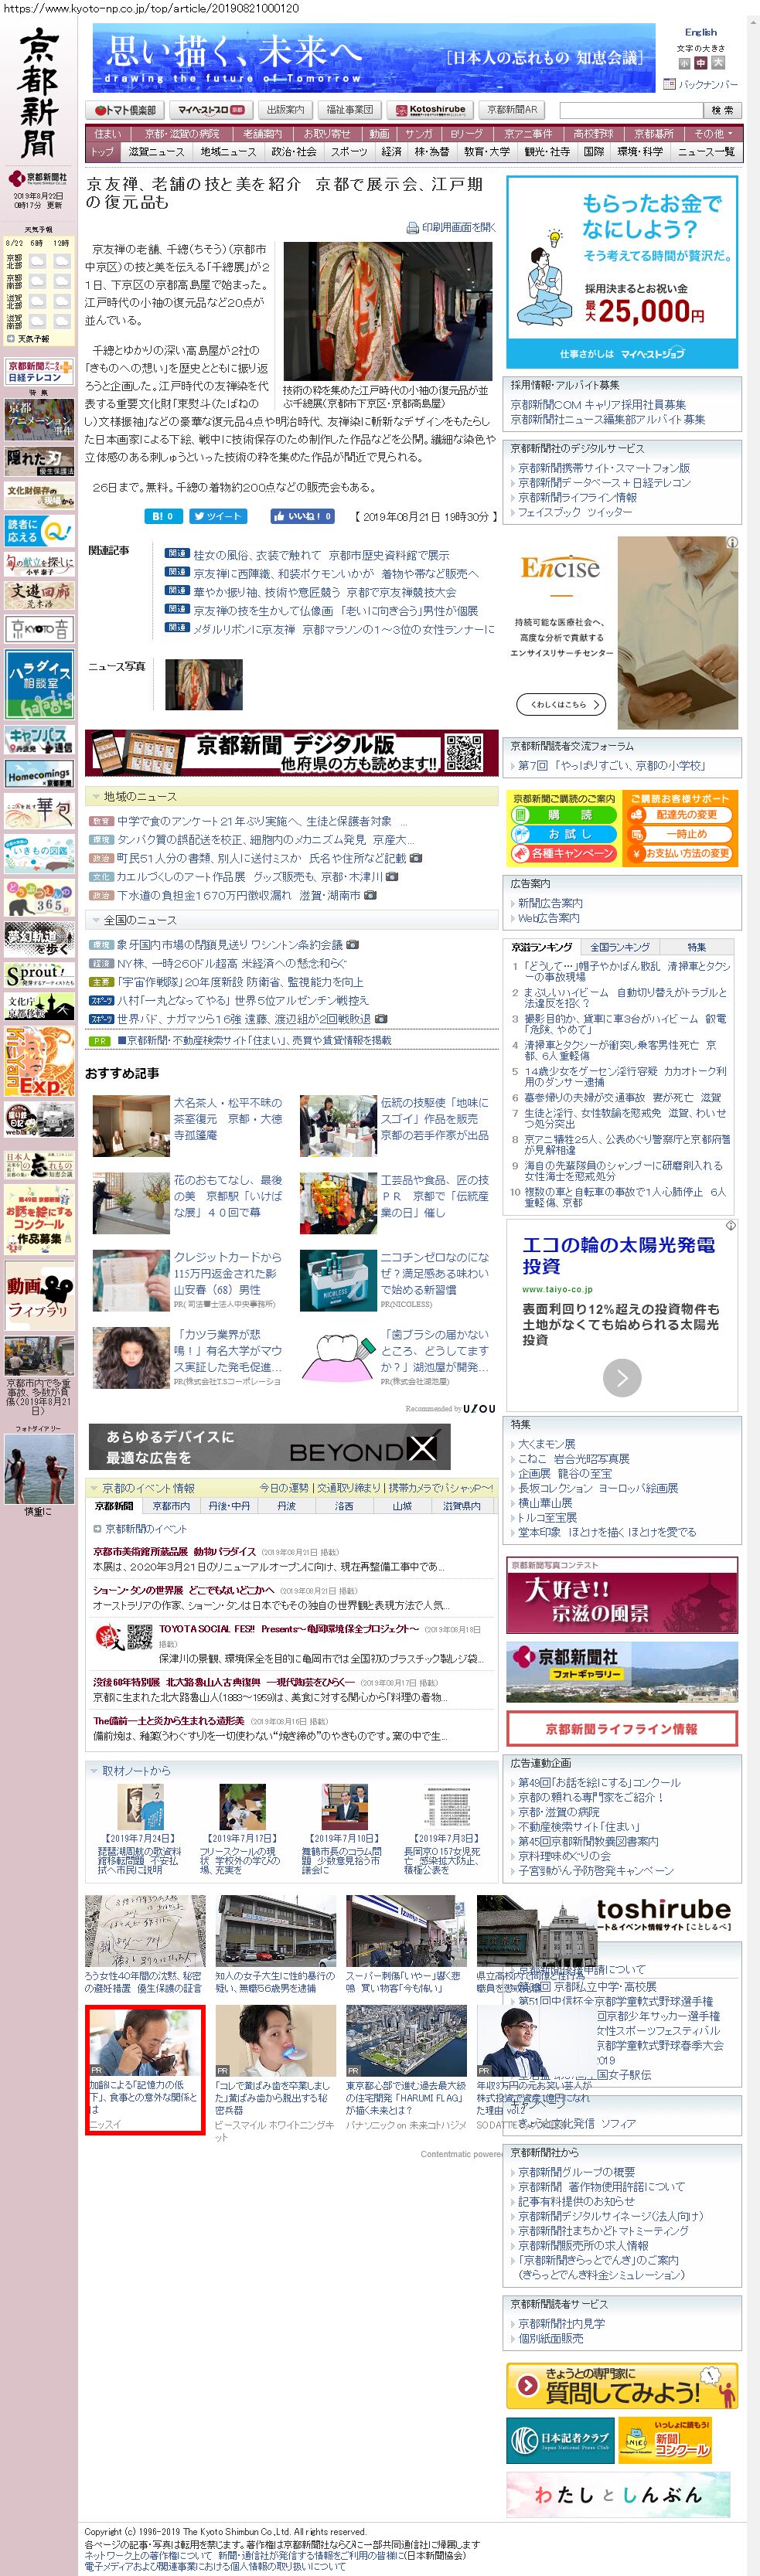Click the トマト倶楽部 button

tap(126, 110)
